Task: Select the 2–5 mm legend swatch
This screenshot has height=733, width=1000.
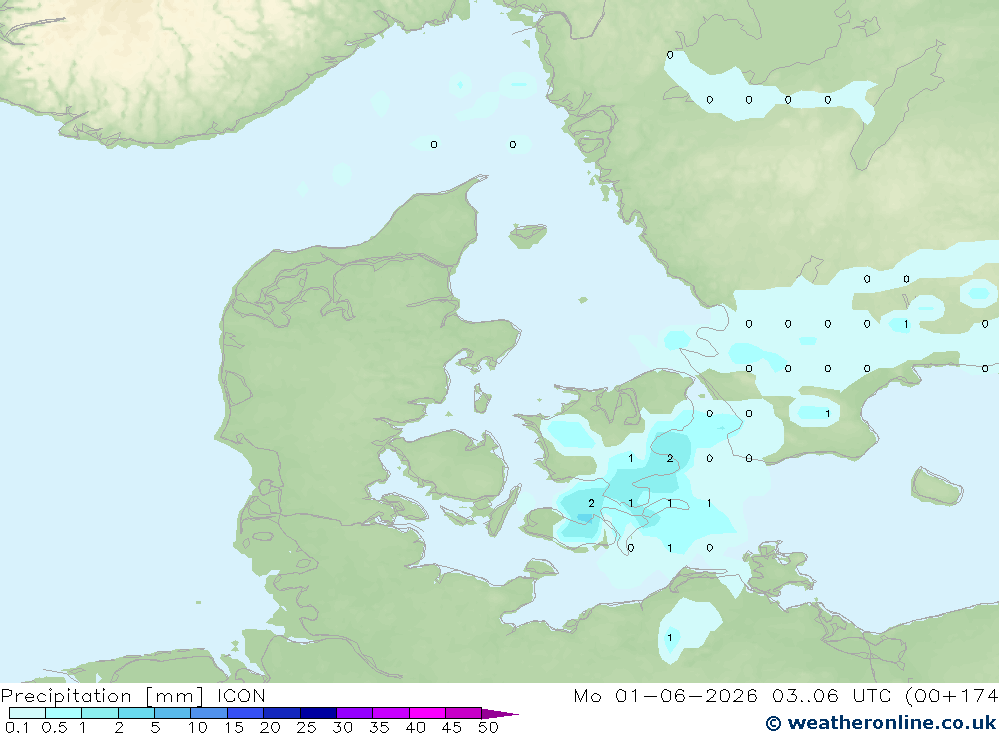Action: (x=136, y=713)
